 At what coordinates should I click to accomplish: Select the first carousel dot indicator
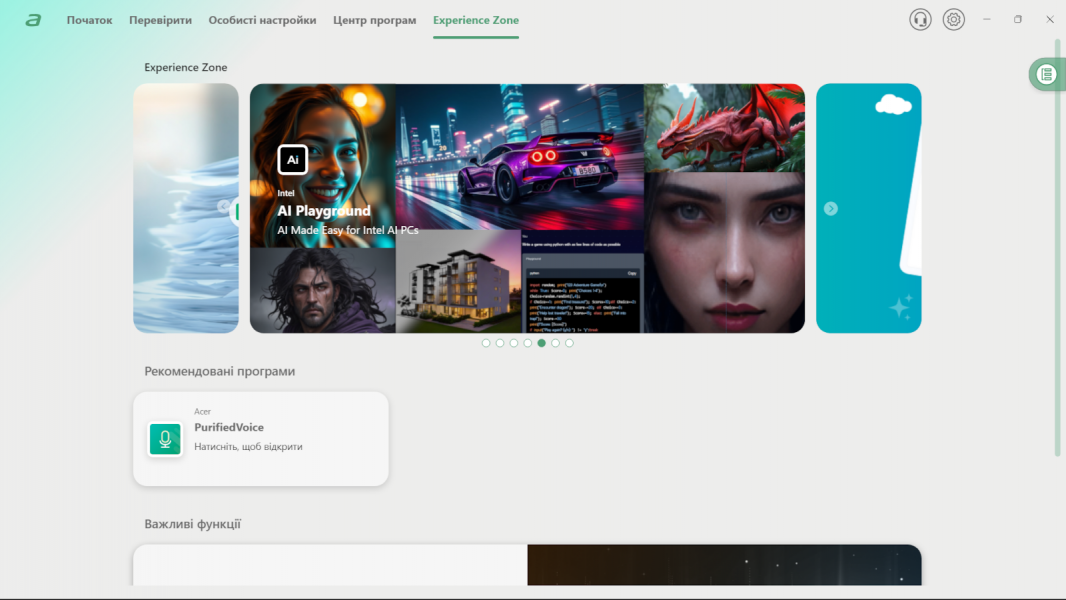(486, 343)
